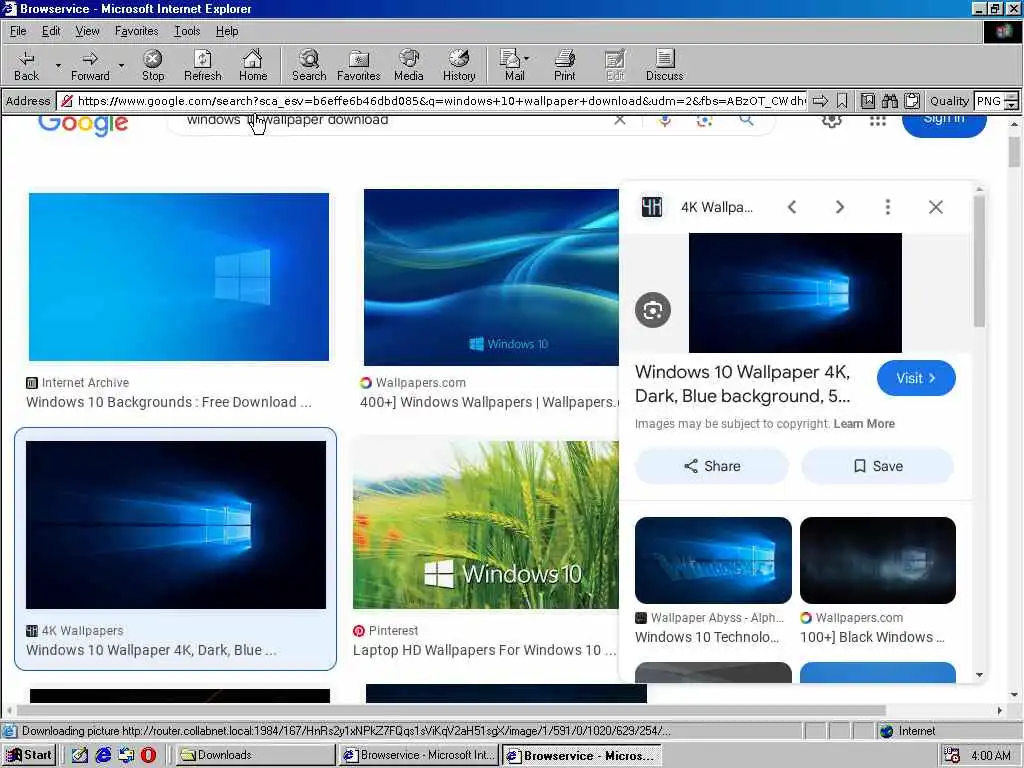Click the Forward toolbar button

90,65
